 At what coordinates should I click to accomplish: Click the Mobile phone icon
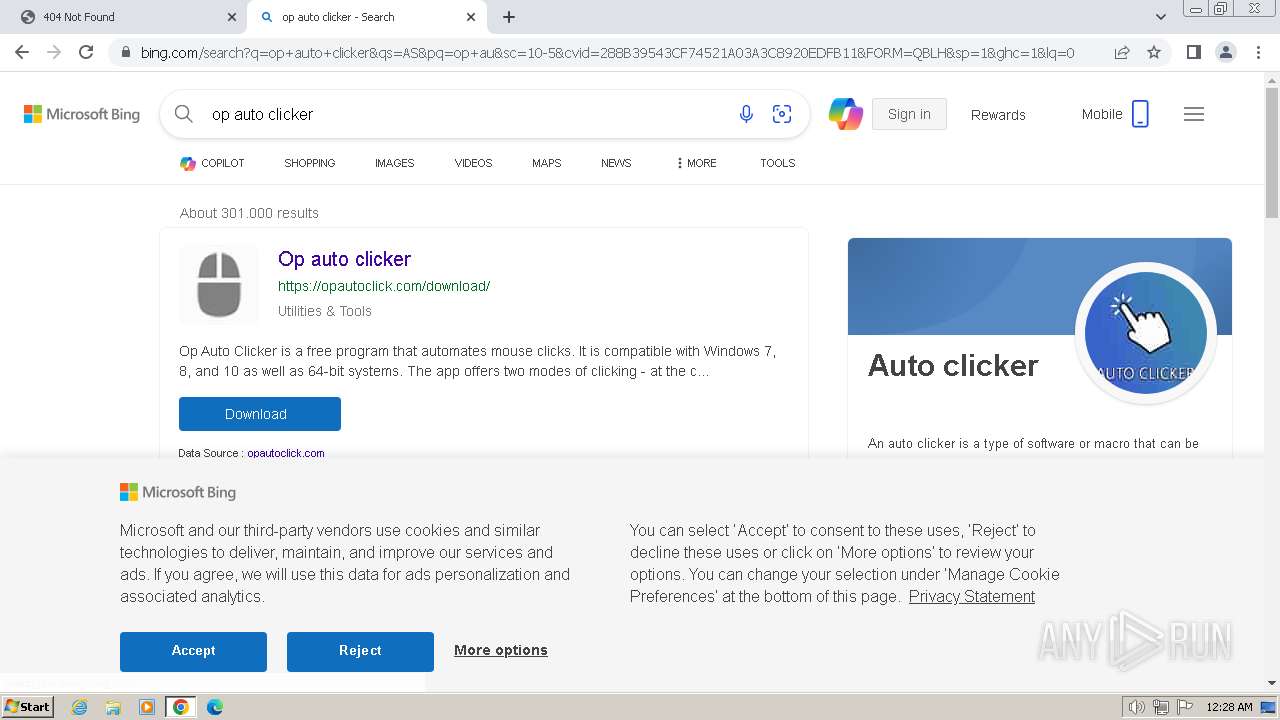coord(1140,114)
